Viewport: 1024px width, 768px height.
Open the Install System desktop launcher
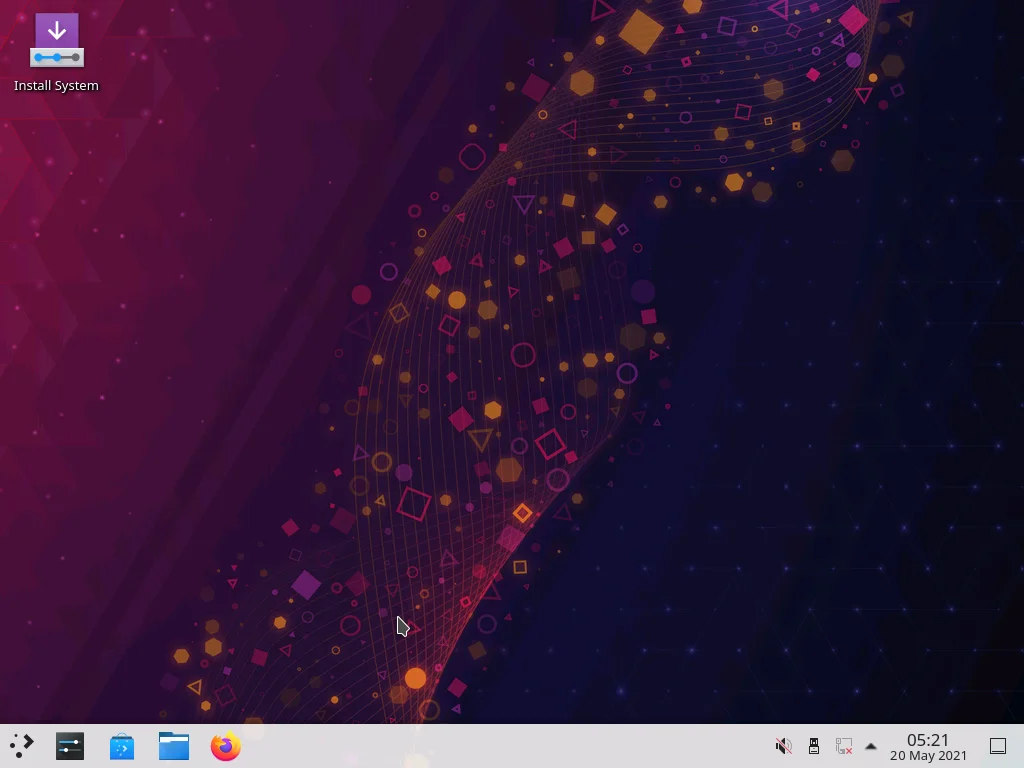click(56, 41)
